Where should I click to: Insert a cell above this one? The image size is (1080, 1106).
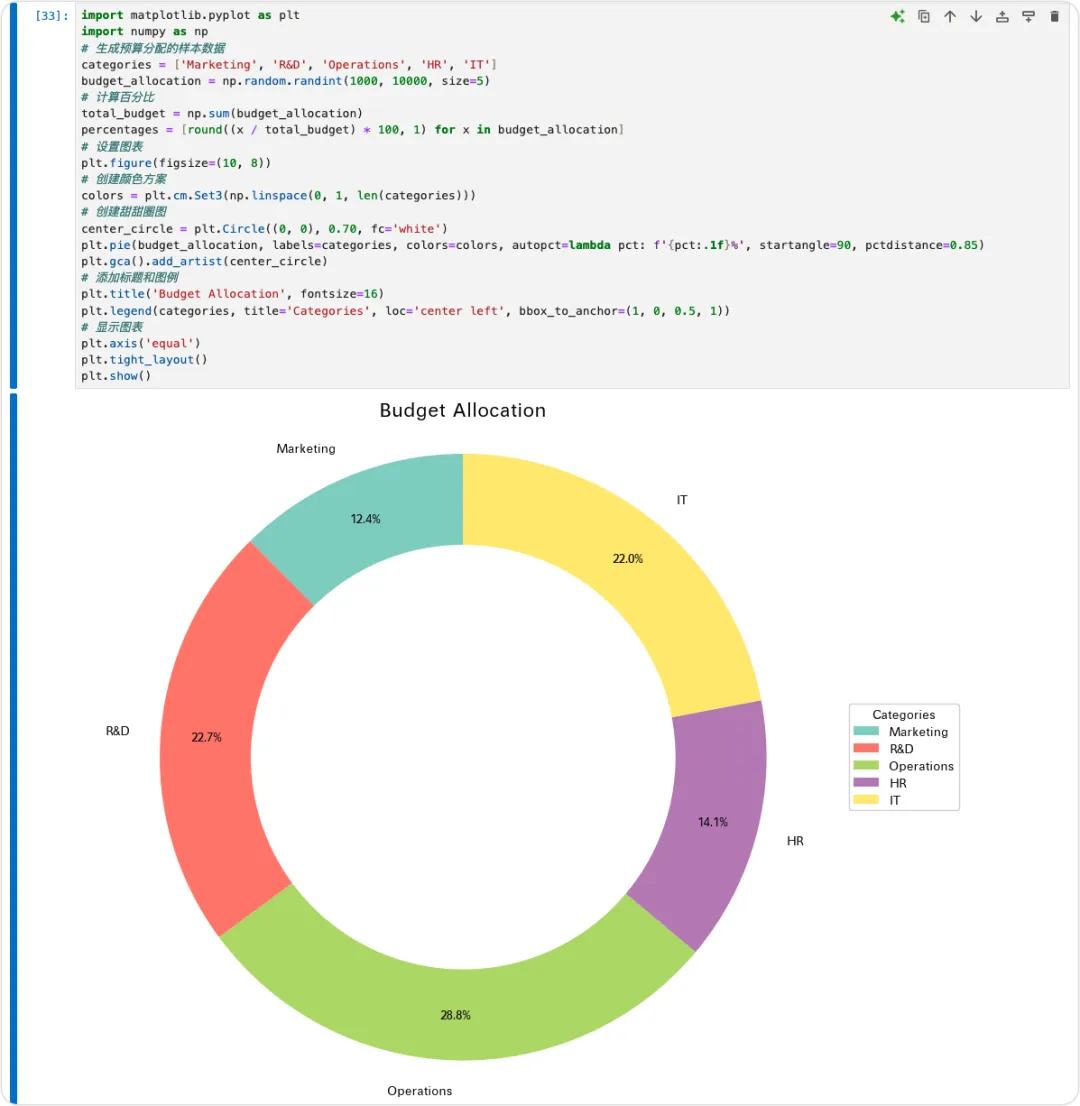click(1002, 16)
